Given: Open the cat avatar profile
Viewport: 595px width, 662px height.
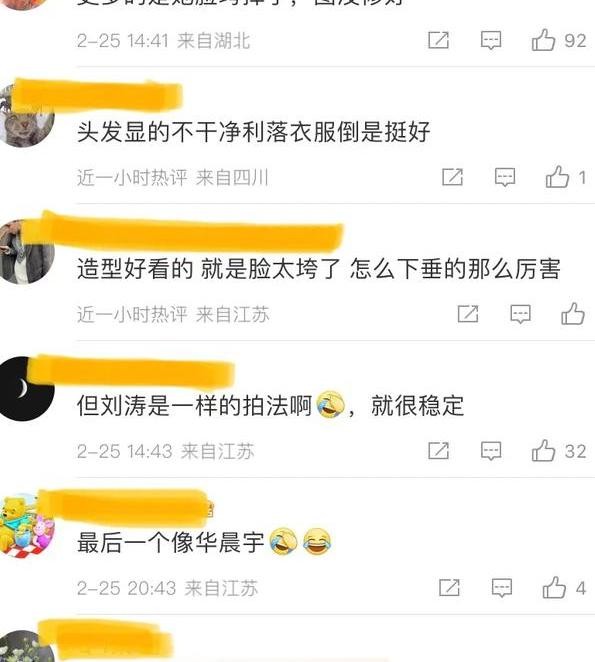Looking at the screenshot, I should [x=24, y=116].
